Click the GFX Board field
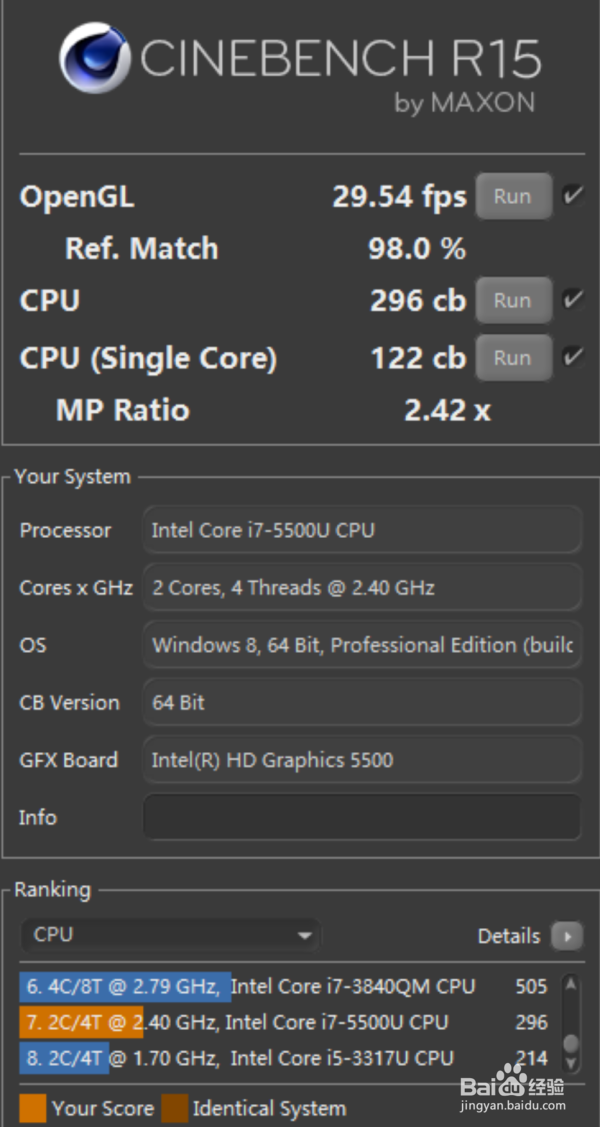This screenshot has height=1127, width=600. 361,760
